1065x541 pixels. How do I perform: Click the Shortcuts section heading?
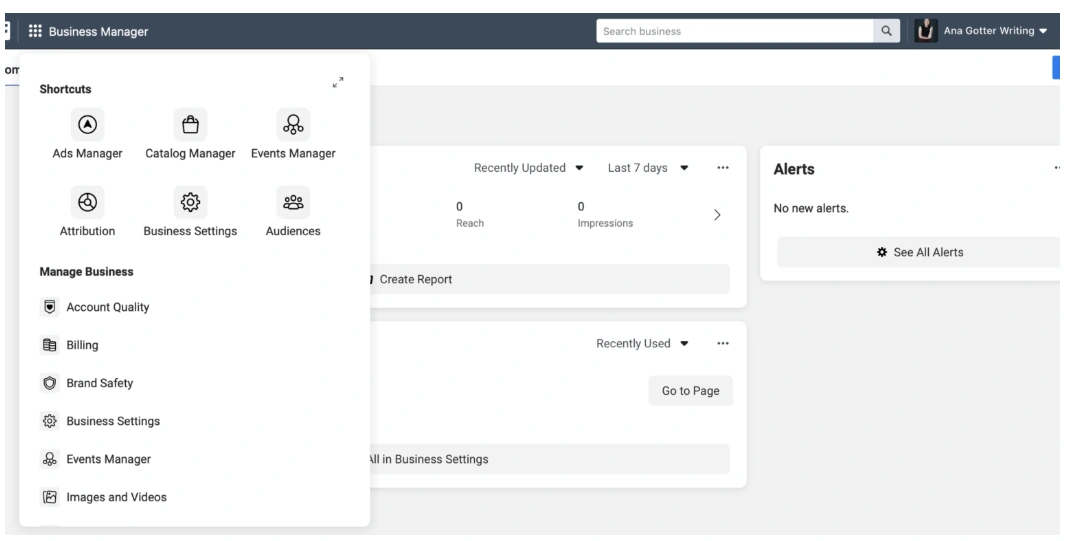point(65,89)
